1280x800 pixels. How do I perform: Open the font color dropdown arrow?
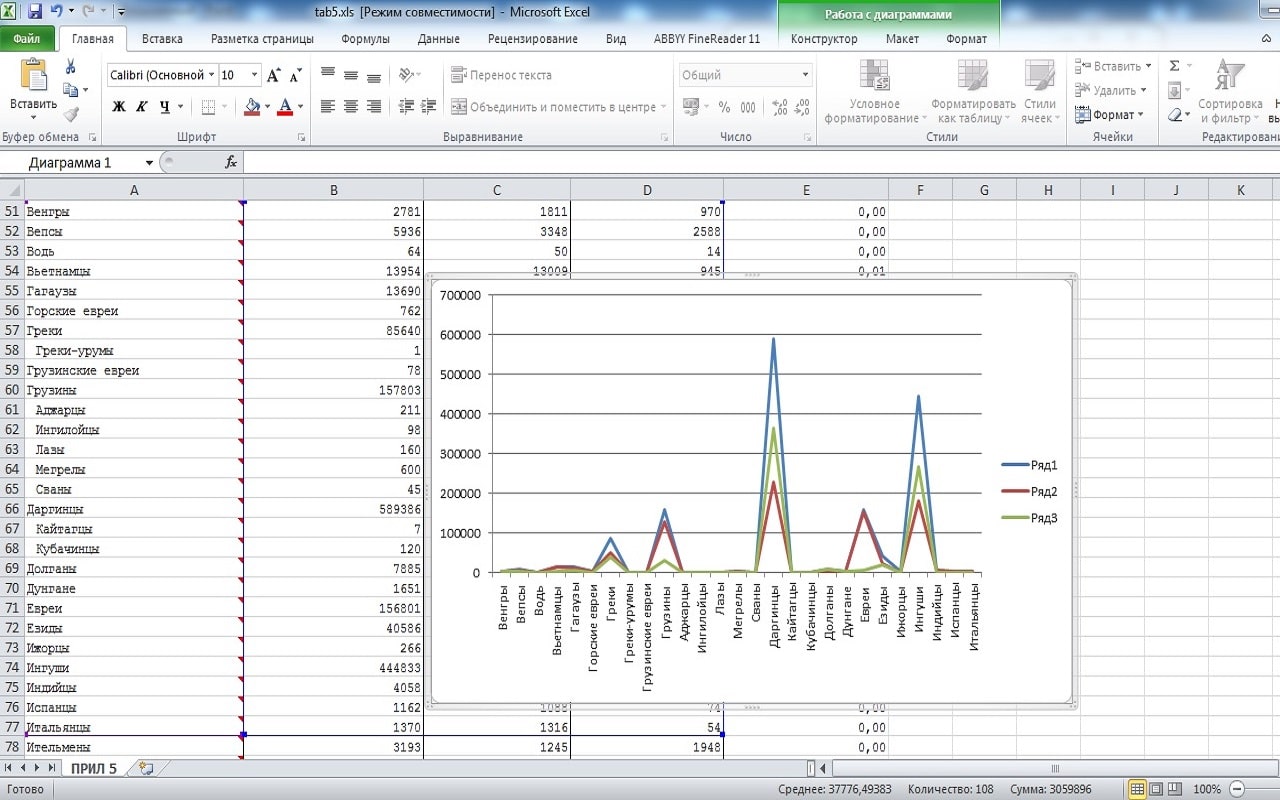point(301,107)
